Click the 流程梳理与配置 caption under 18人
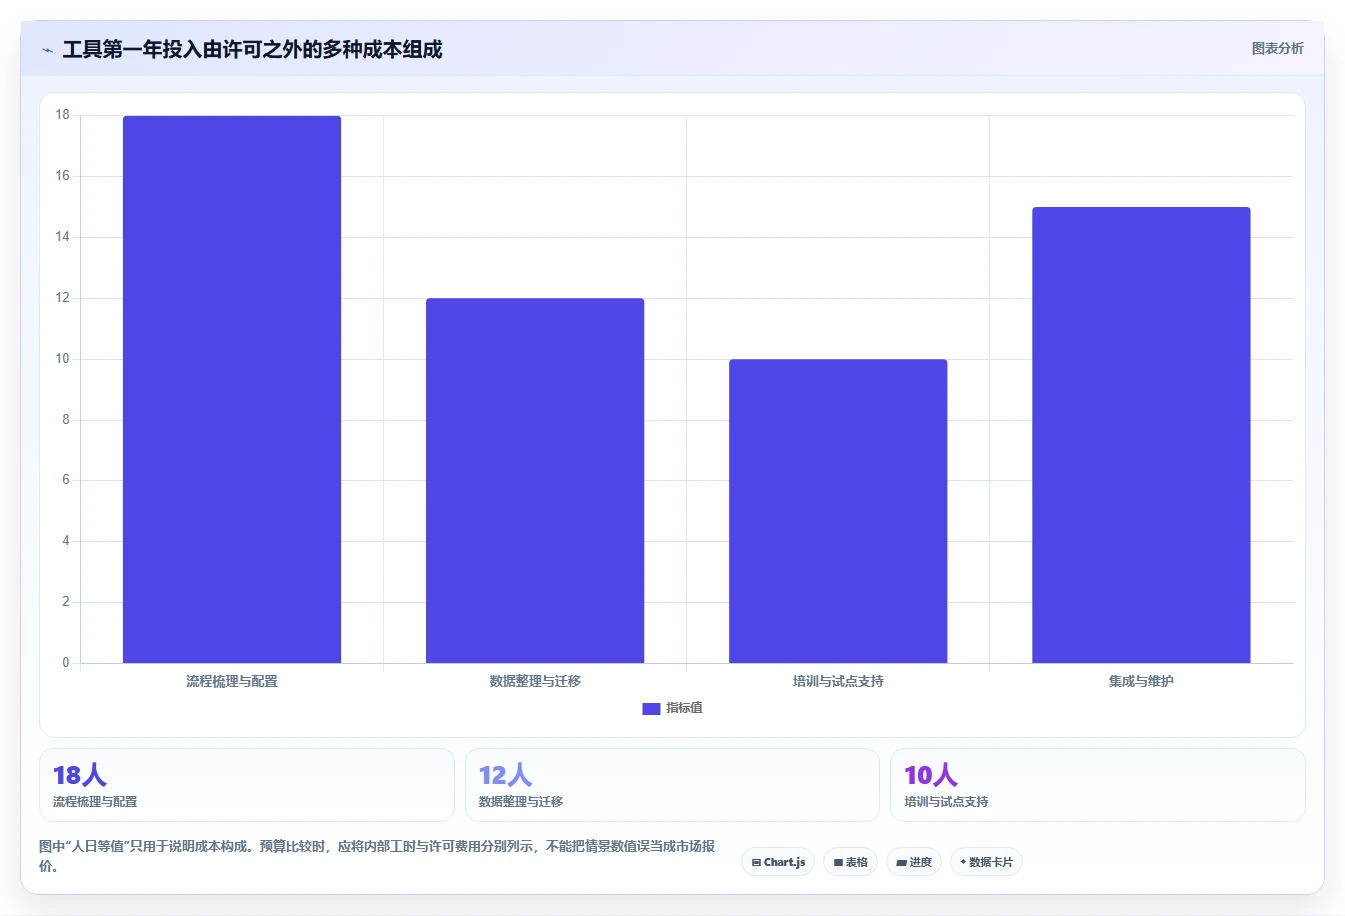This screenshot has width=1345, height=916. click(x=95, y=802)
